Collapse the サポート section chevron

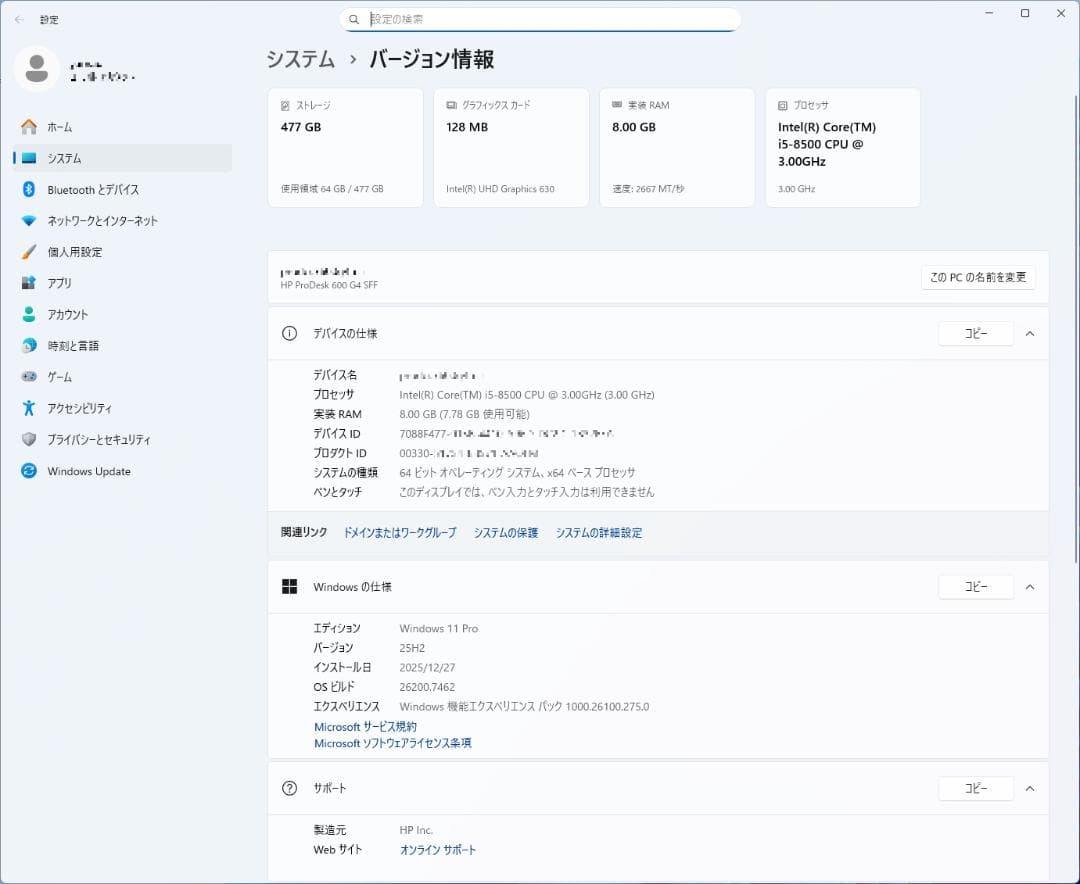pyautogui.click(x=1030, y=788)
